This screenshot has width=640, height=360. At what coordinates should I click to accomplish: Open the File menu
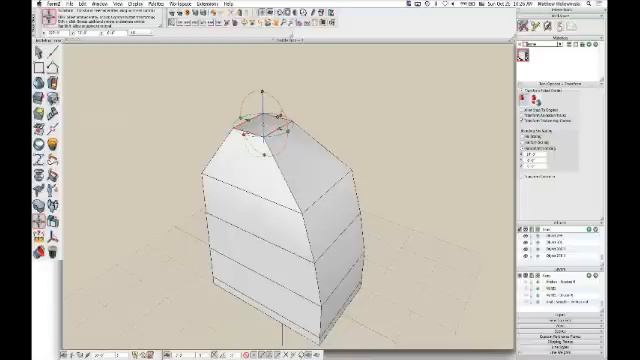pyautogui.click(x=70, y=4)
